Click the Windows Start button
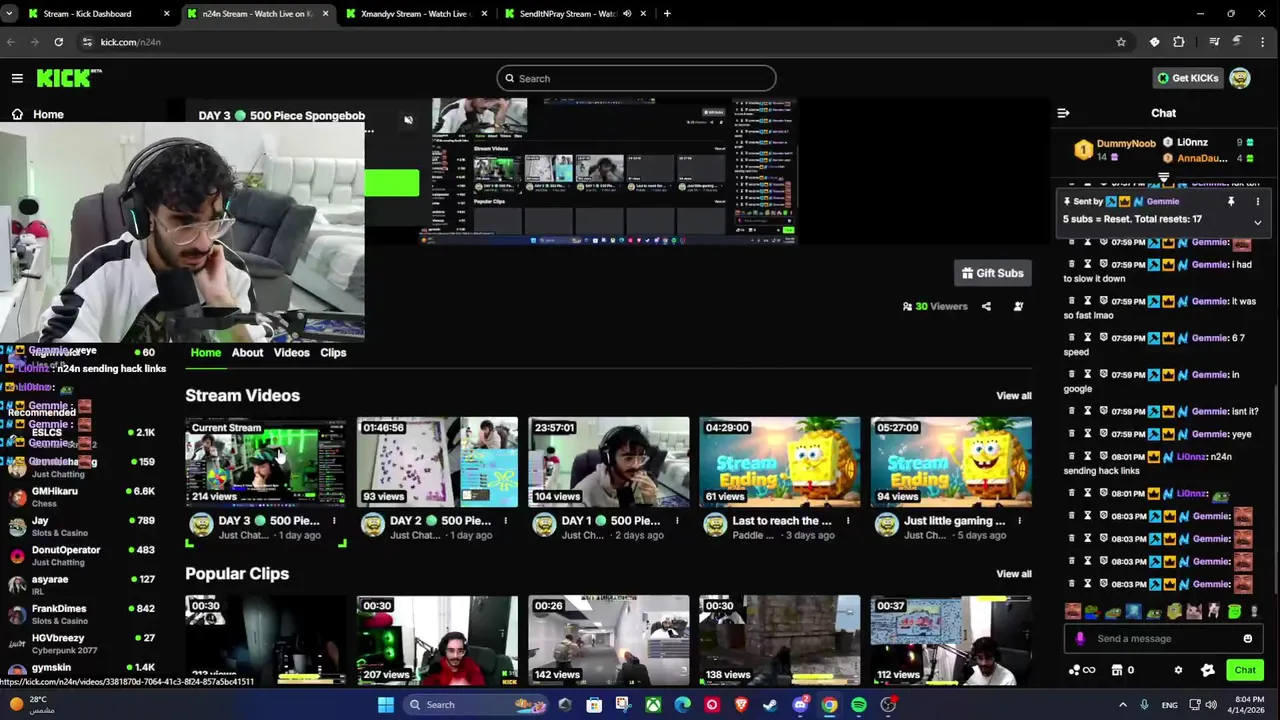Screen dimensions: 1280x720 [386, 705]
